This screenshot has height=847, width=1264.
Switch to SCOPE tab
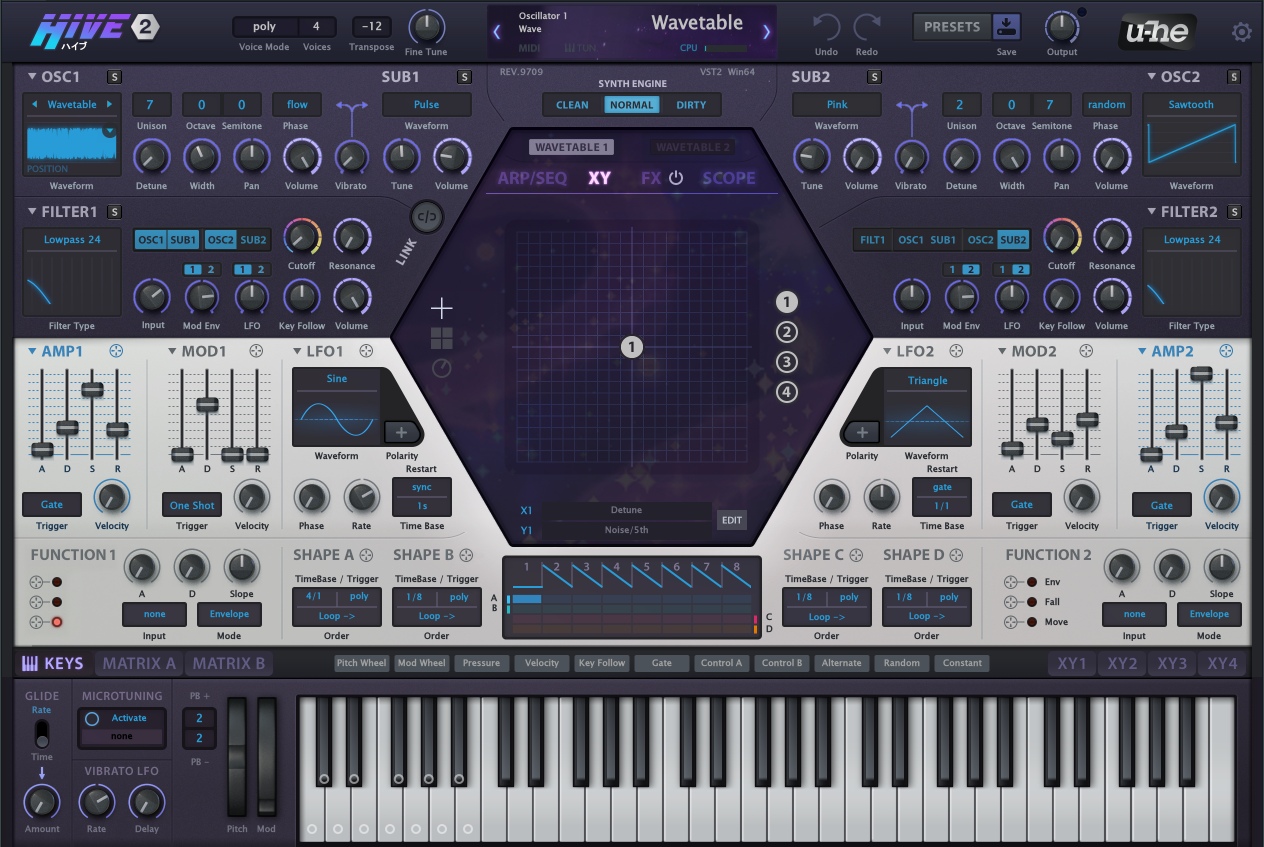729,178
